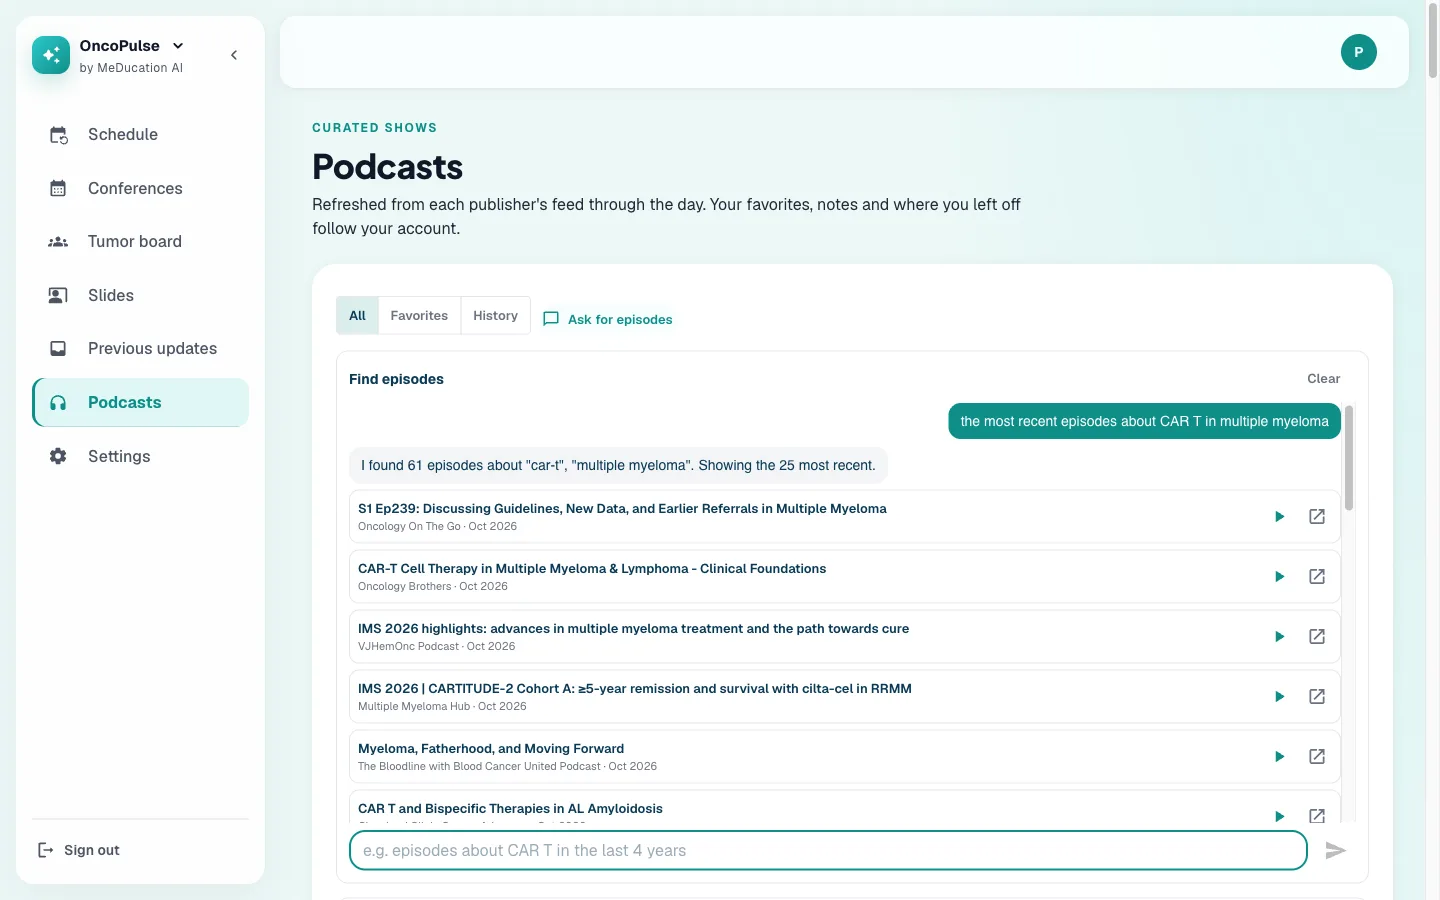Open the S1 Ep239 Discussing Guidelines title
Screen dimensions: 1440x900
click(622, 509)
